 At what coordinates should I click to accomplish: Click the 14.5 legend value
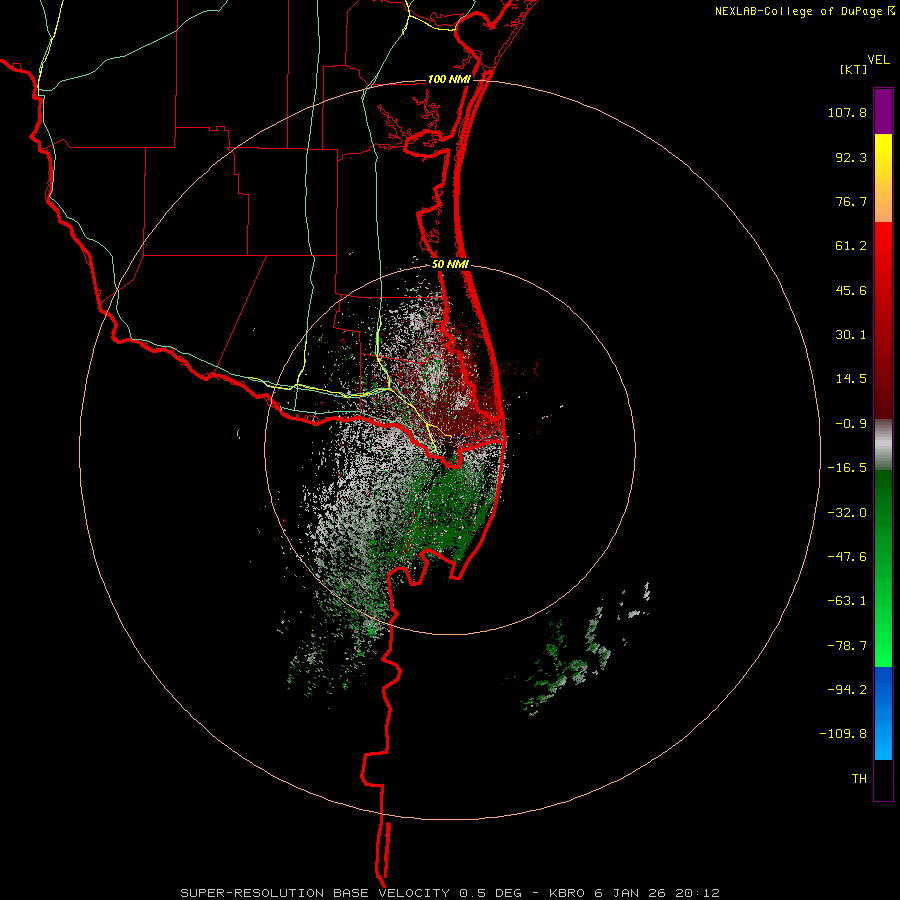click(851, 379)
